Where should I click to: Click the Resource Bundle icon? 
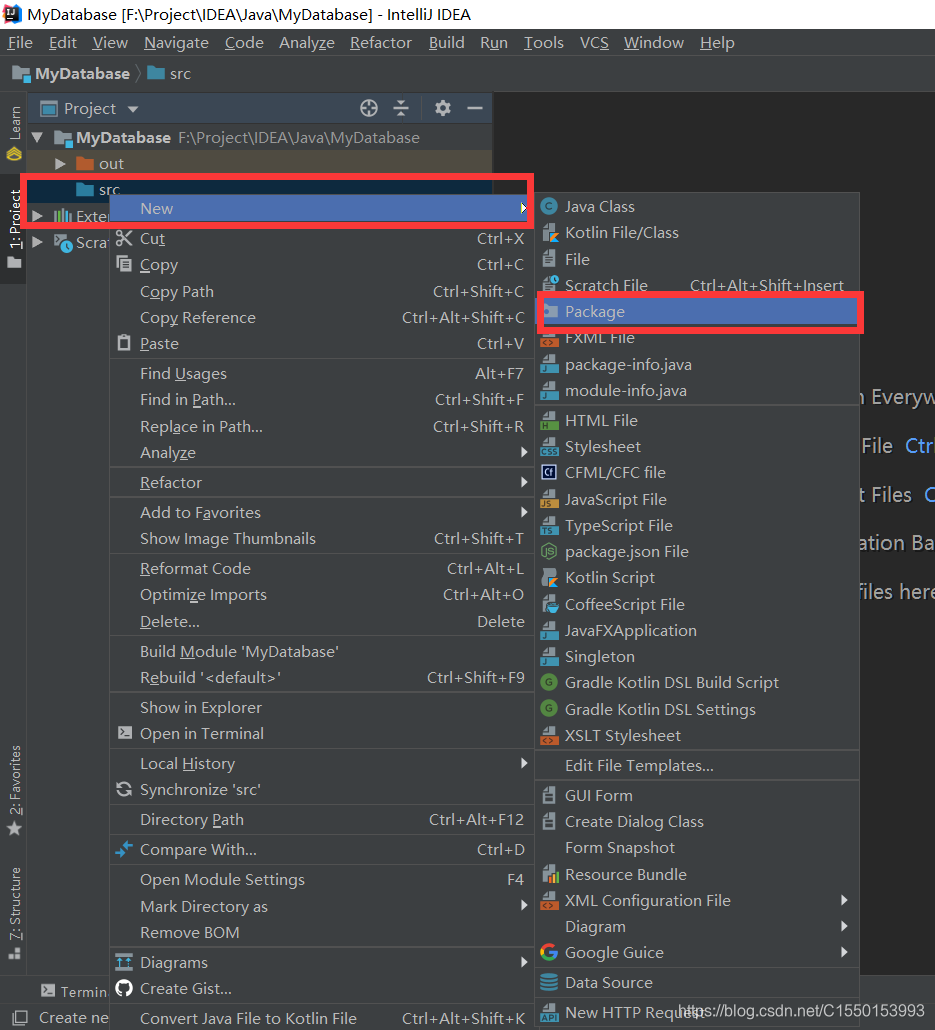click(549, 874)
